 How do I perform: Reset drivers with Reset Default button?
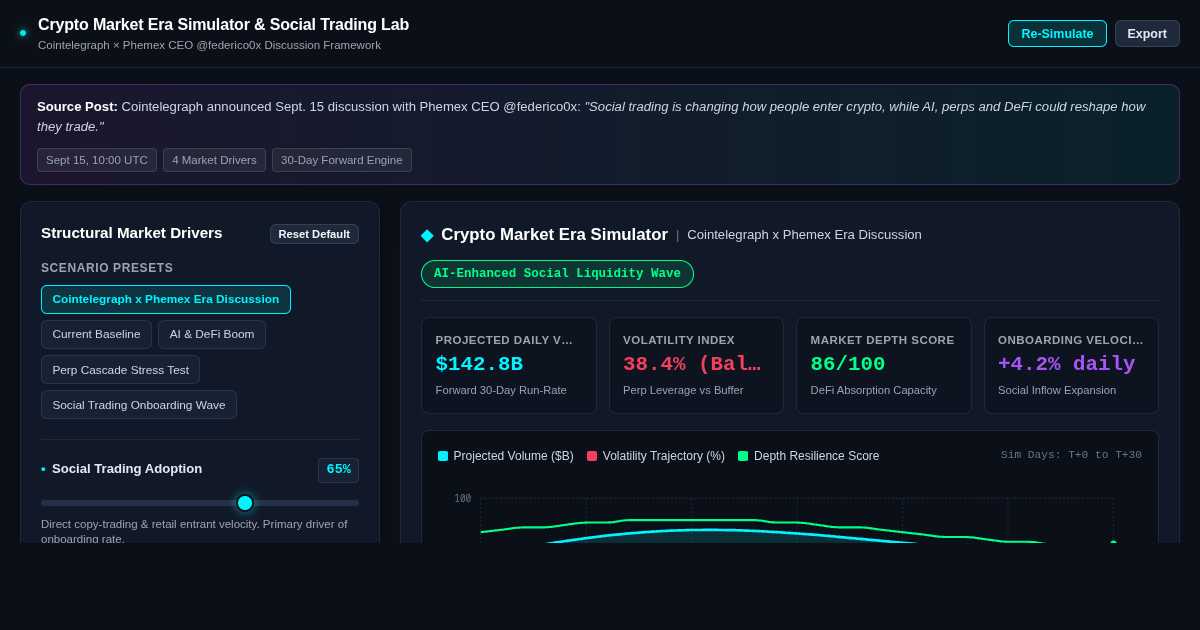314,234
